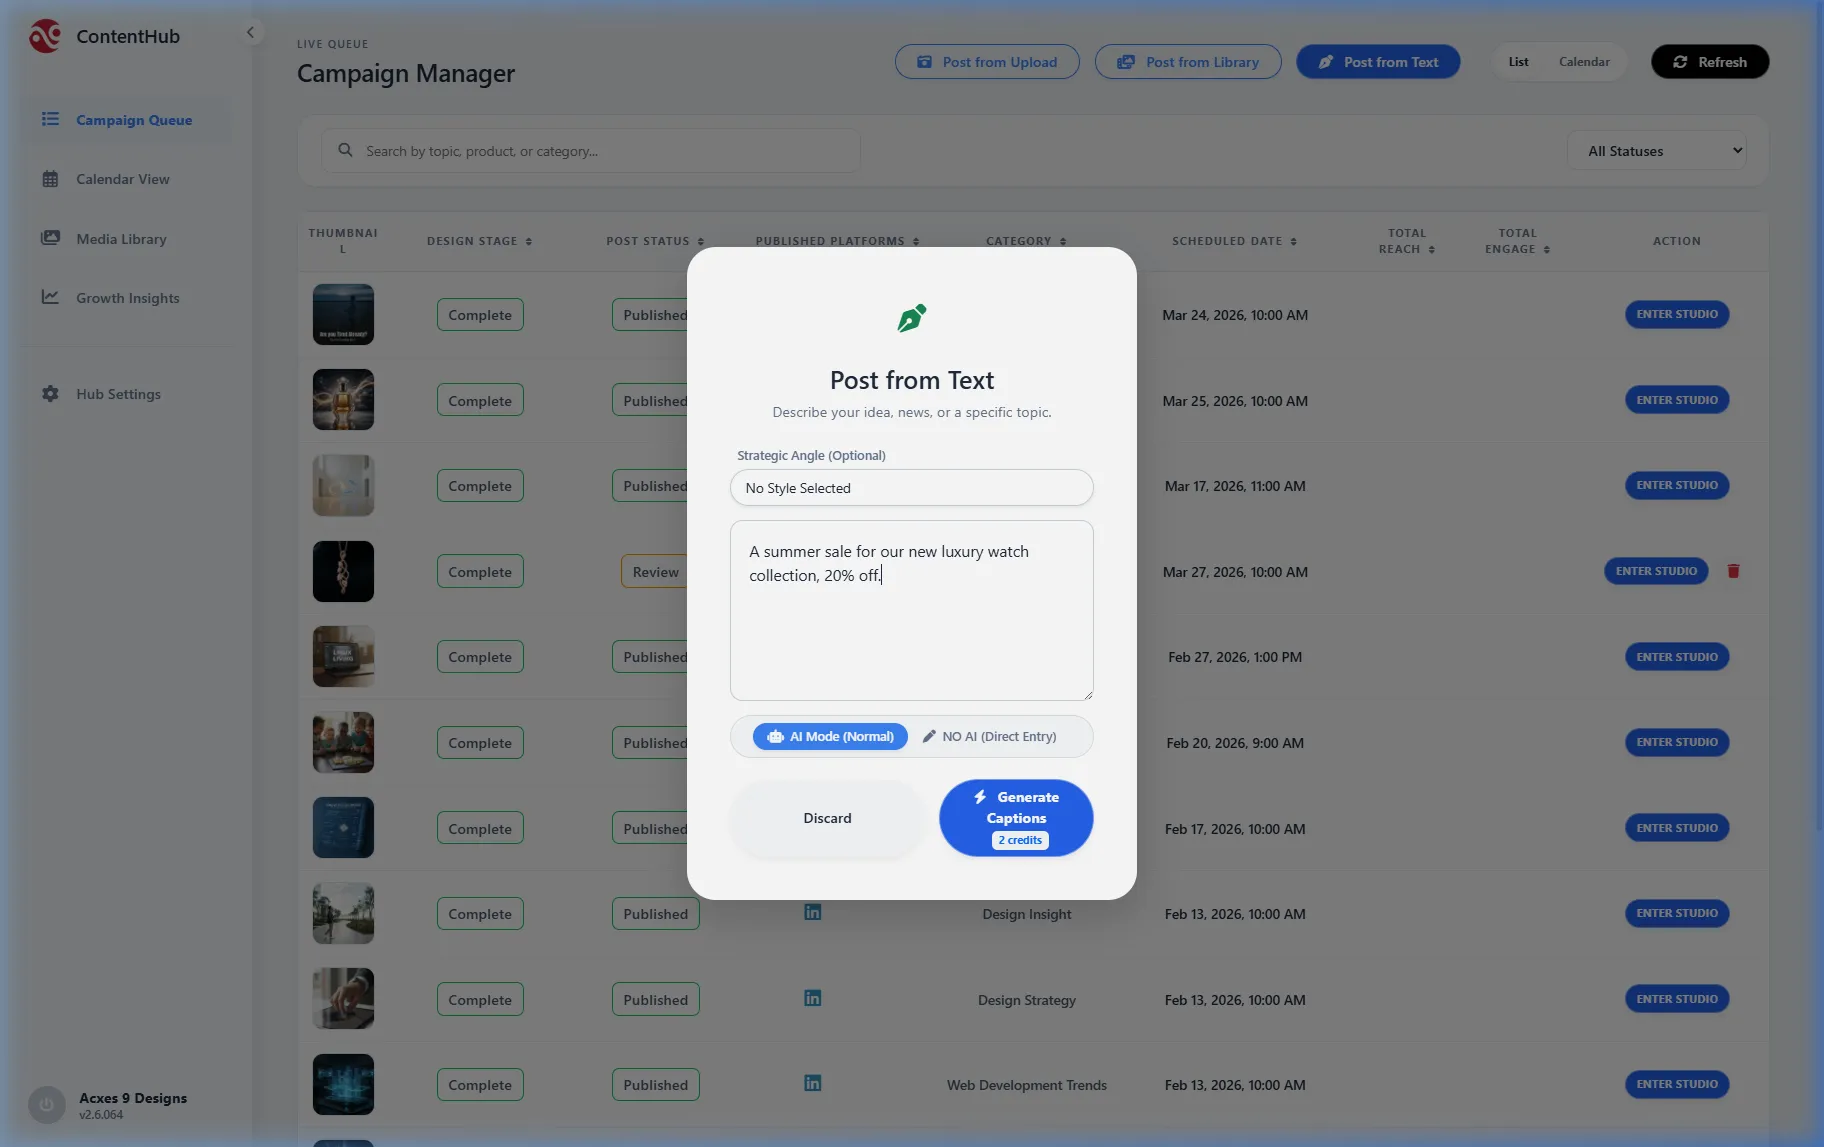
Task: Click the green pen icon in dialog
Action: (x=911, y=318)
